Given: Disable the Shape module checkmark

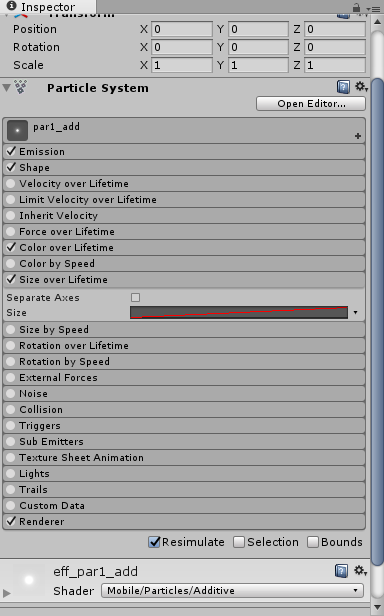Looking at the screenshot, I should pos(11,167).
